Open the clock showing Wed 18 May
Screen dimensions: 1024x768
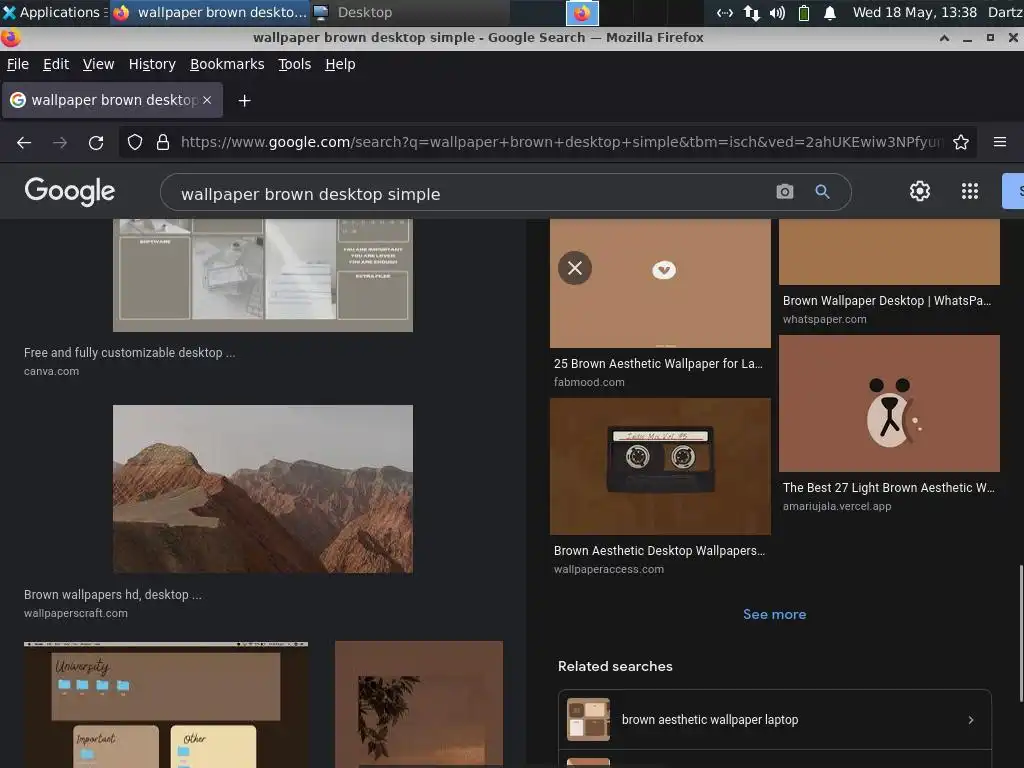pos(914,12)
